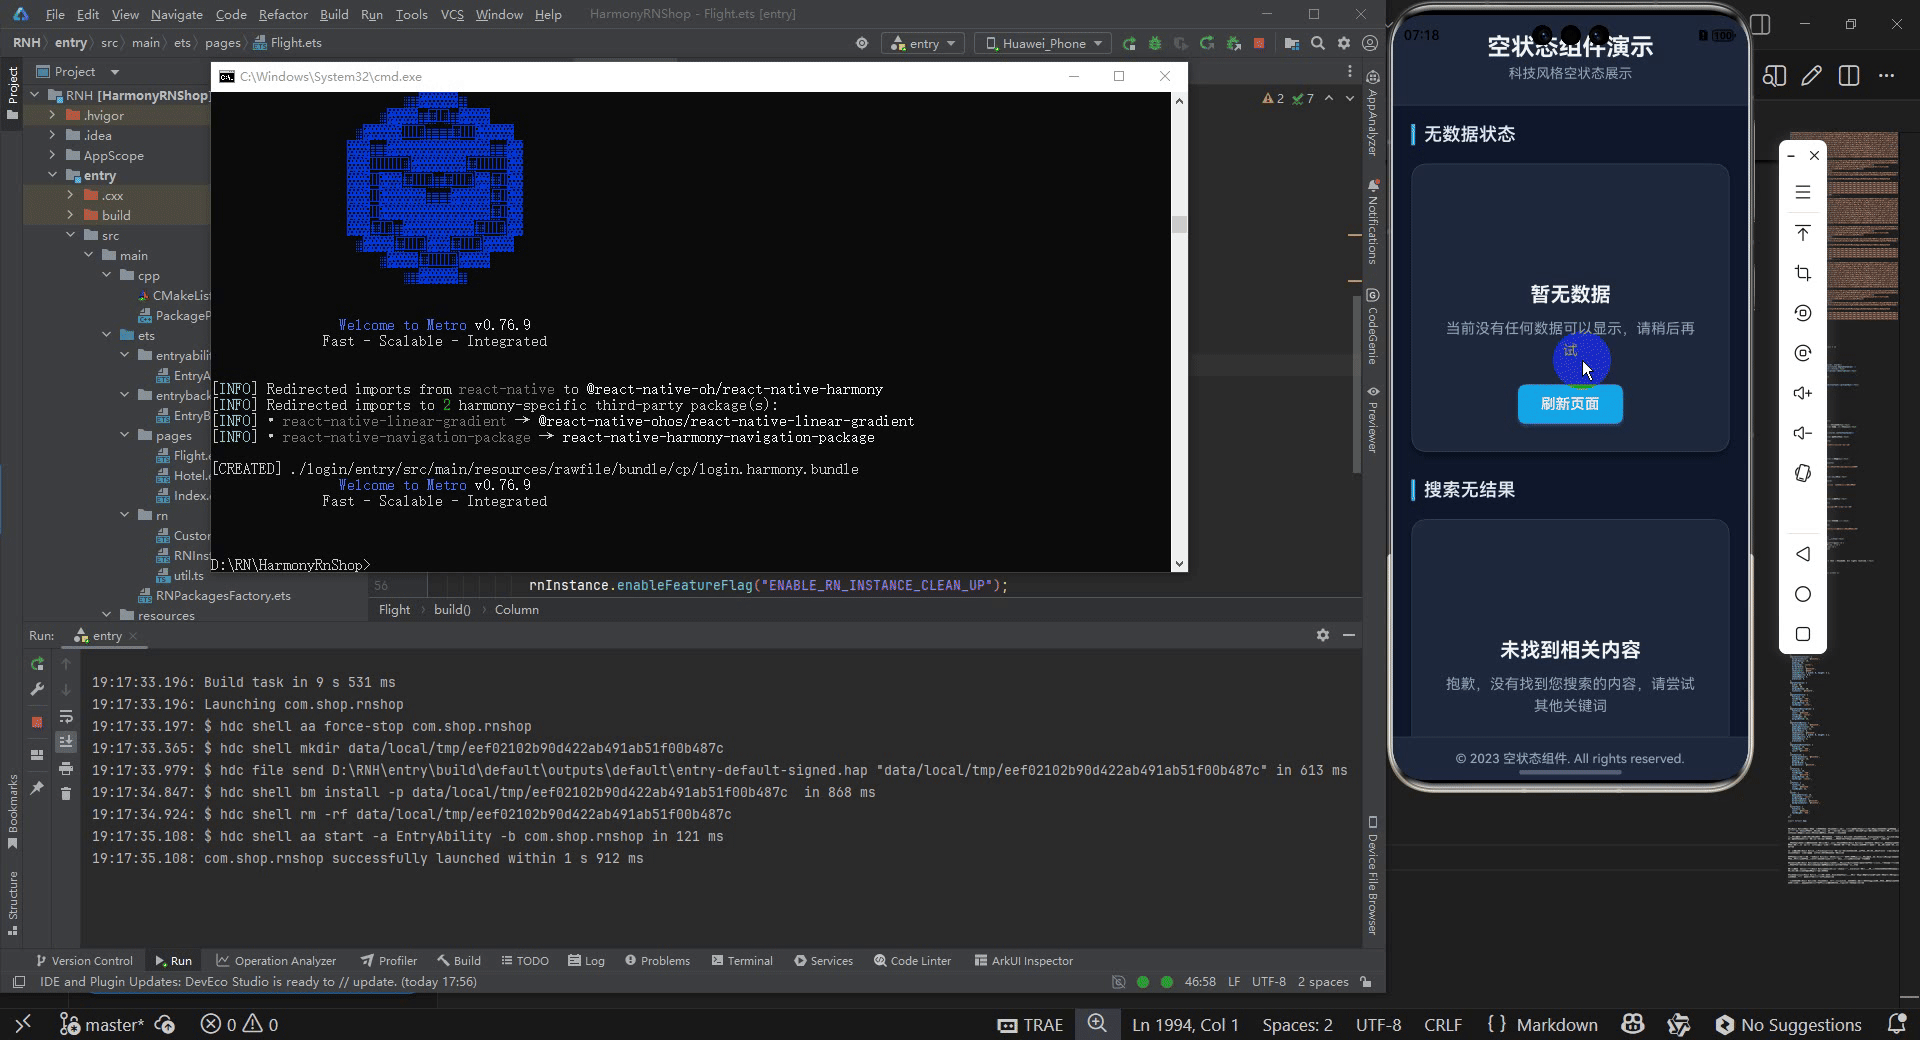Viewport: 1920px width, 1040px height.
Task: Increase emulator volume
Action: (x=1803, y=393)
